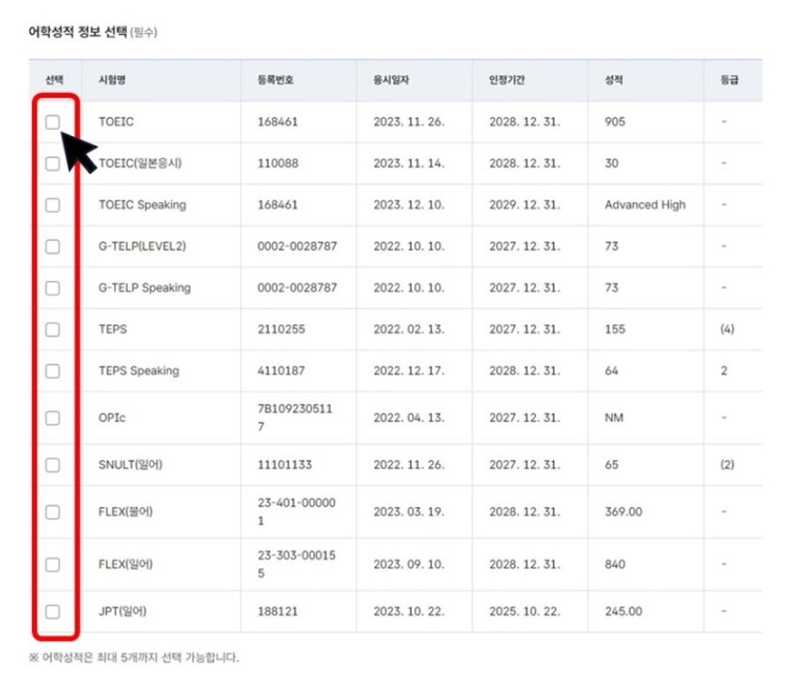Check the SNULT(일어) checkbox
This screenshot has width=800, height=684.
55,464
